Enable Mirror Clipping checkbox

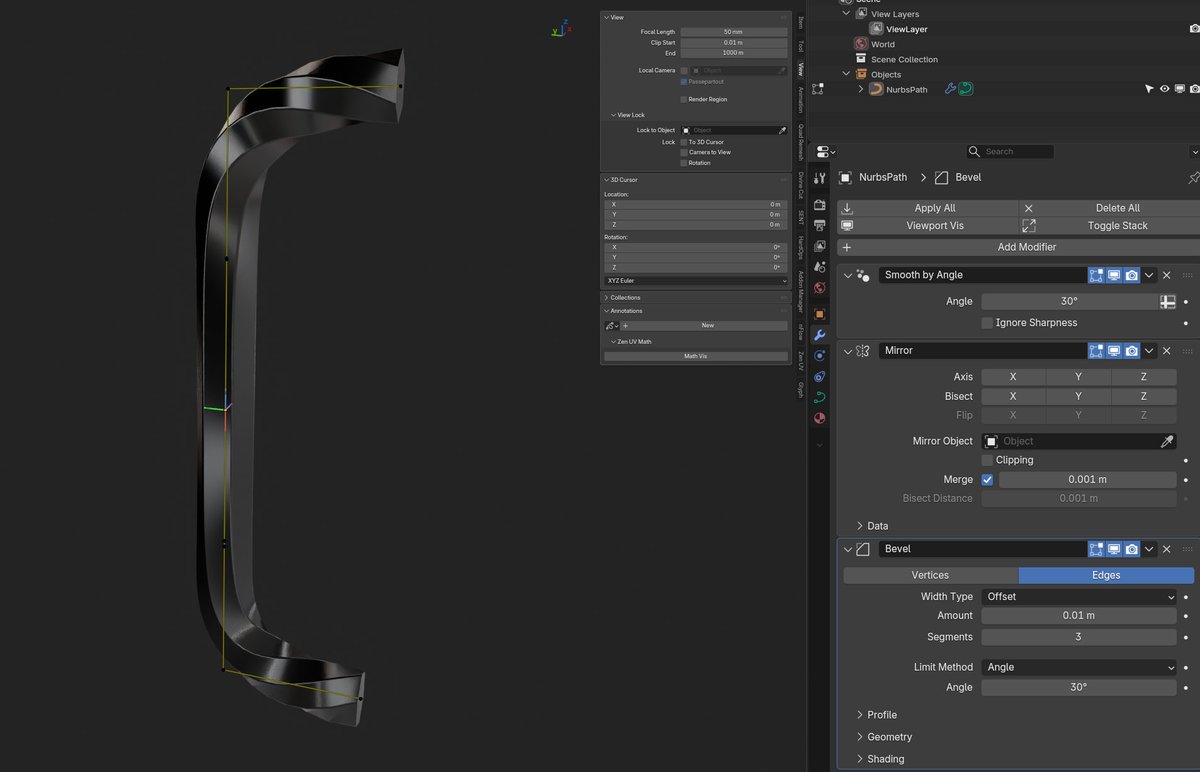pyautogui.click(x=987, y=460)
